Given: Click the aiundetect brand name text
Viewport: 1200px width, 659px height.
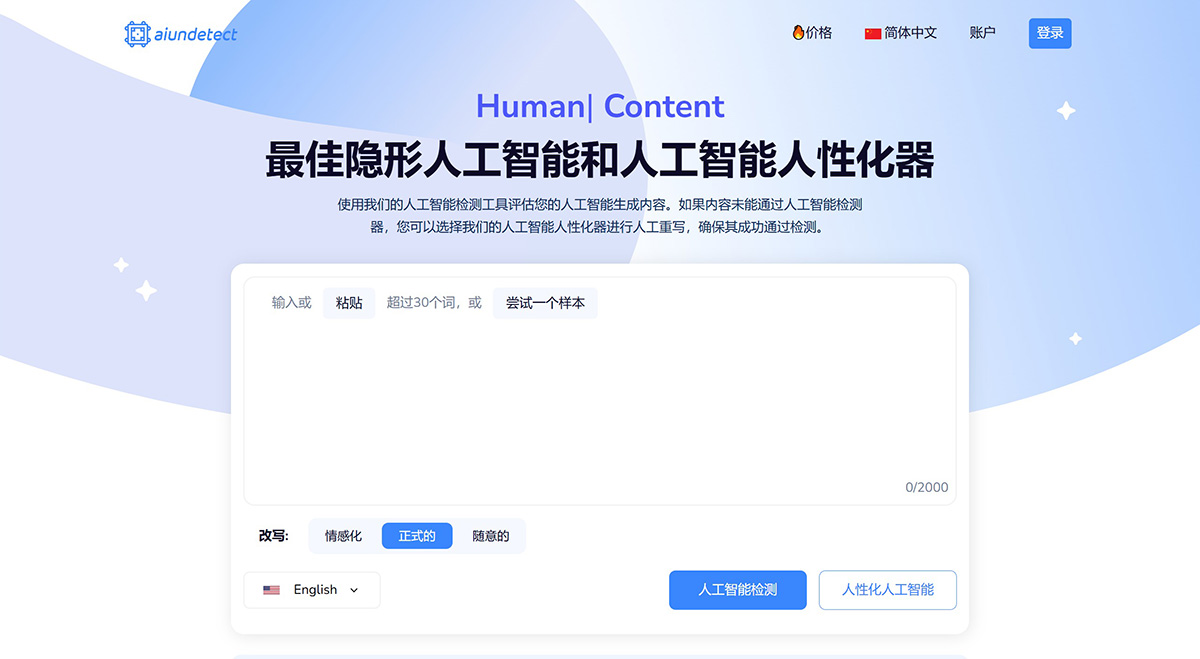Looking at the screenshot, I should click(x=195, y=34).
